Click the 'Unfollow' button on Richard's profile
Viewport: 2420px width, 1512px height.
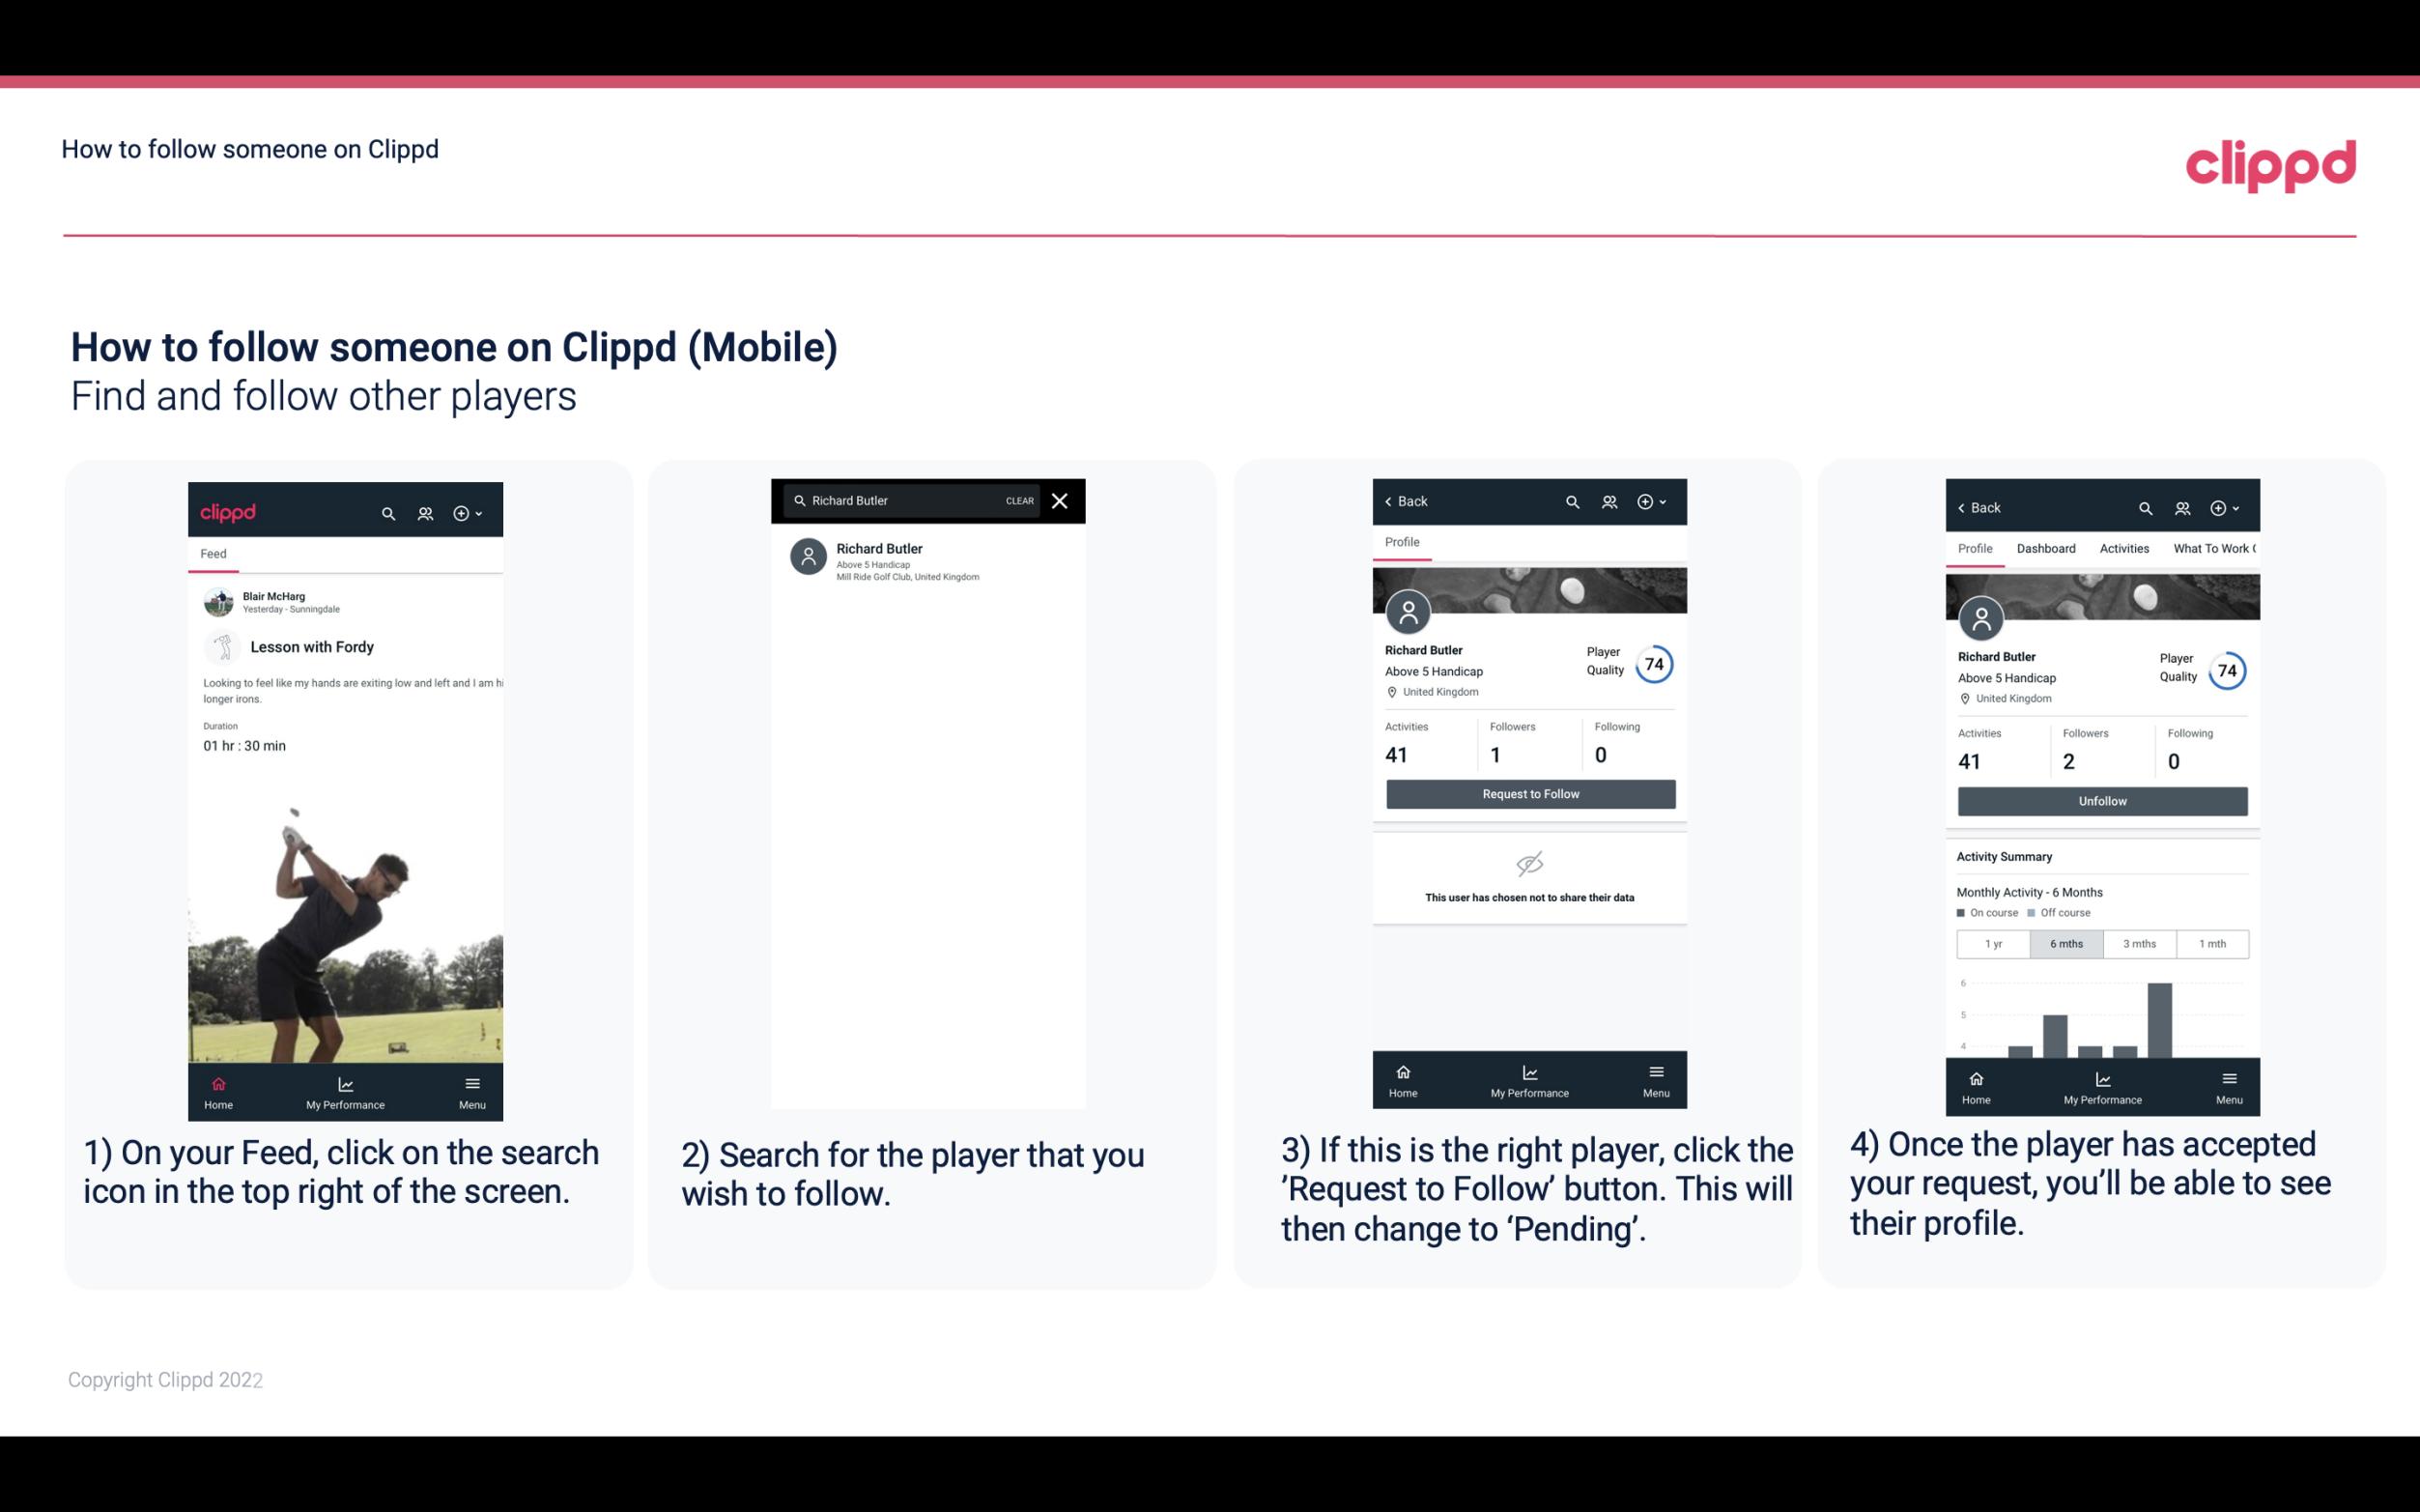pyautogui.click(x=2101, y=800)
